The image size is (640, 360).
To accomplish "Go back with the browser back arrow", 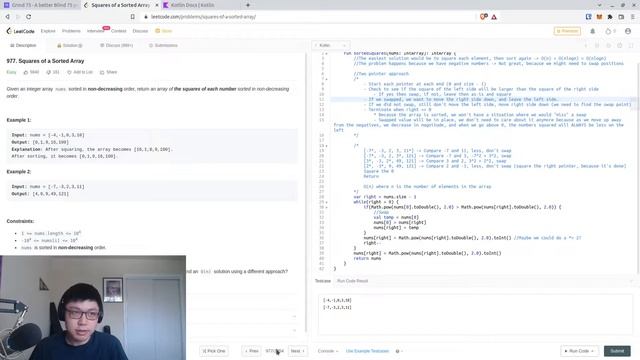I will click(7, 17).
